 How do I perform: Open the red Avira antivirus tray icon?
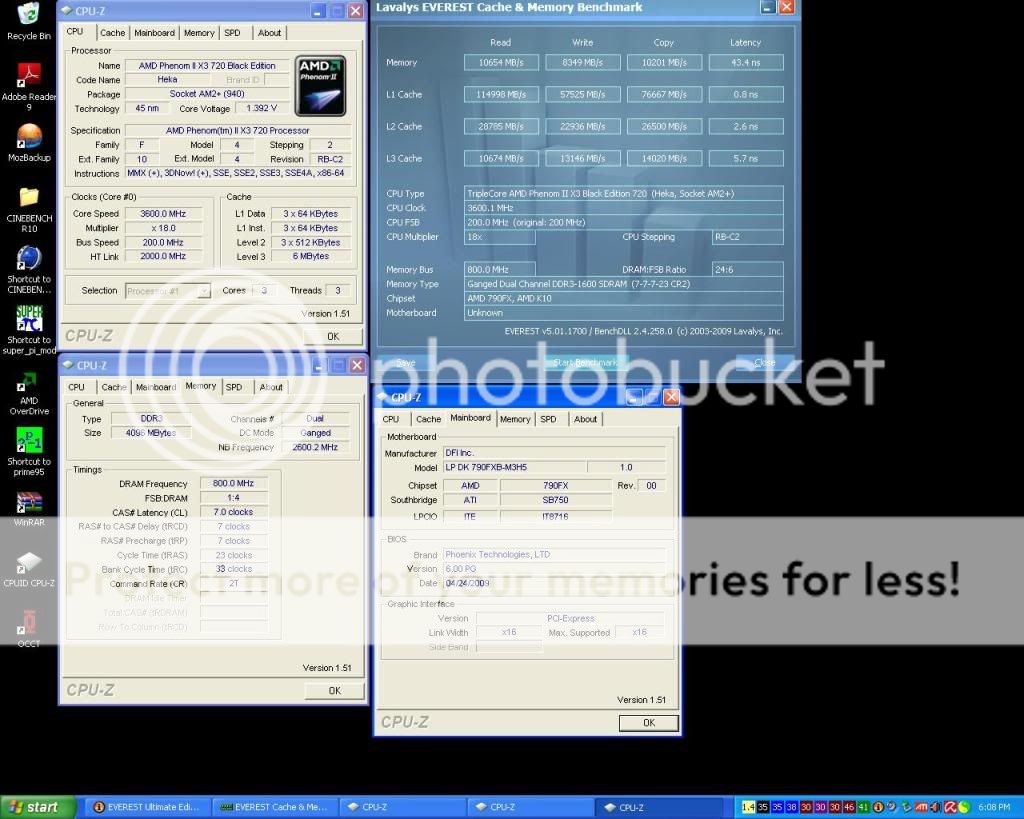coord(950,808)
